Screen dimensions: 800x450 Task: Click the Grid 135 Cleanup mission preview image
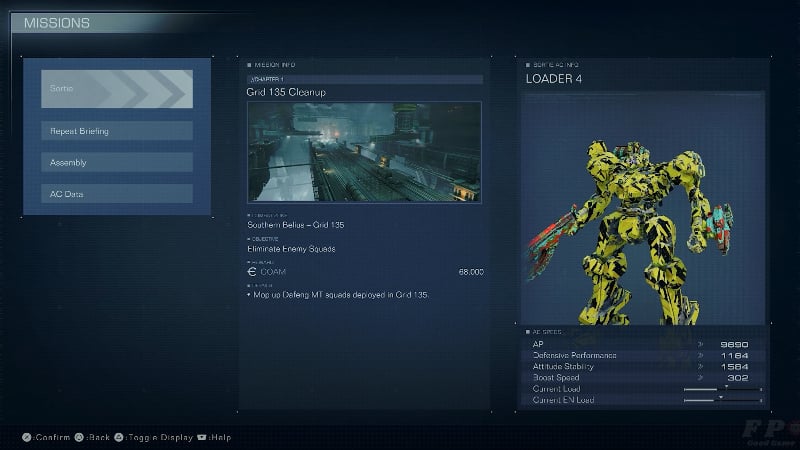[x=364, y=152]
